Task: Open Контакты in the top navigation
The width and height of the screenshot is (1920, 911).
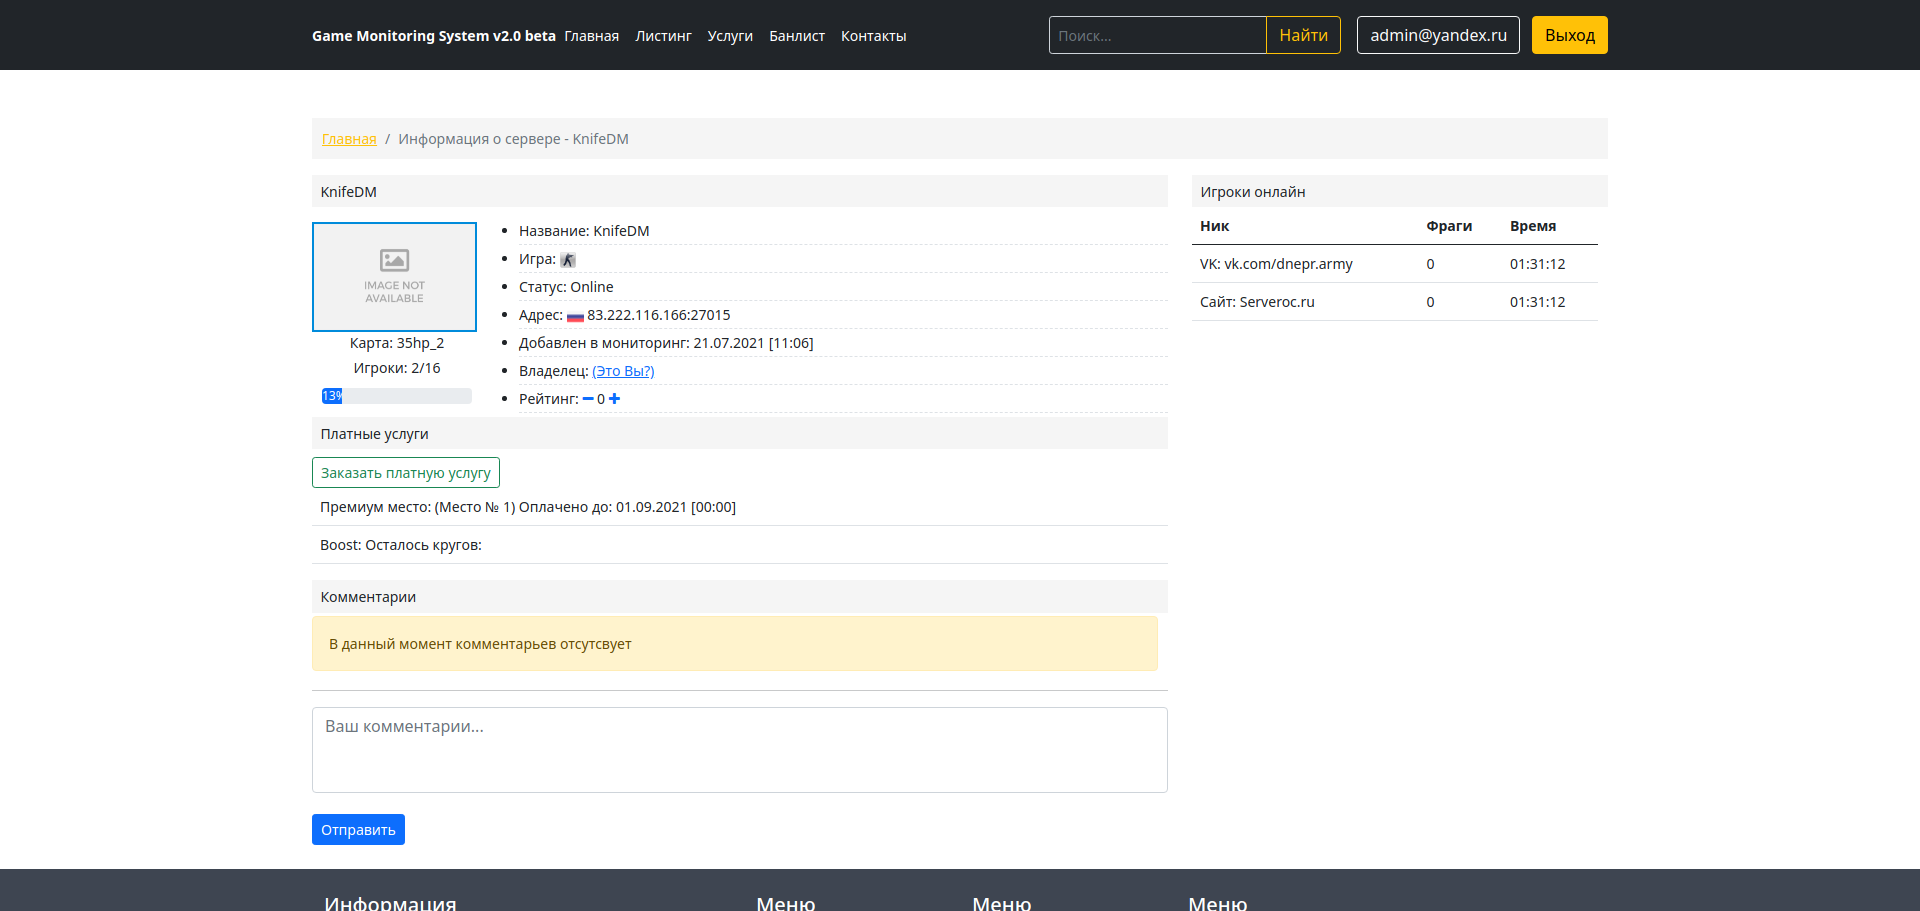Action: click(873, 36)
